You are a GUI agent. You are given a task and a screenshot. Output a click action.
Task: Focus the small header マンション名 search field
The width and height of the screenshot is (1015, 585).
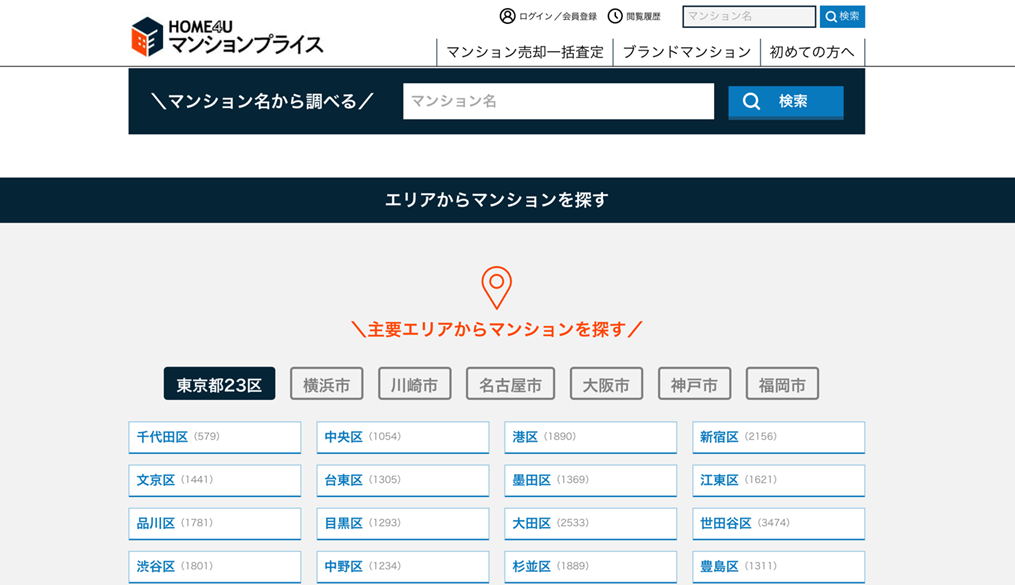tap(749, 17)
